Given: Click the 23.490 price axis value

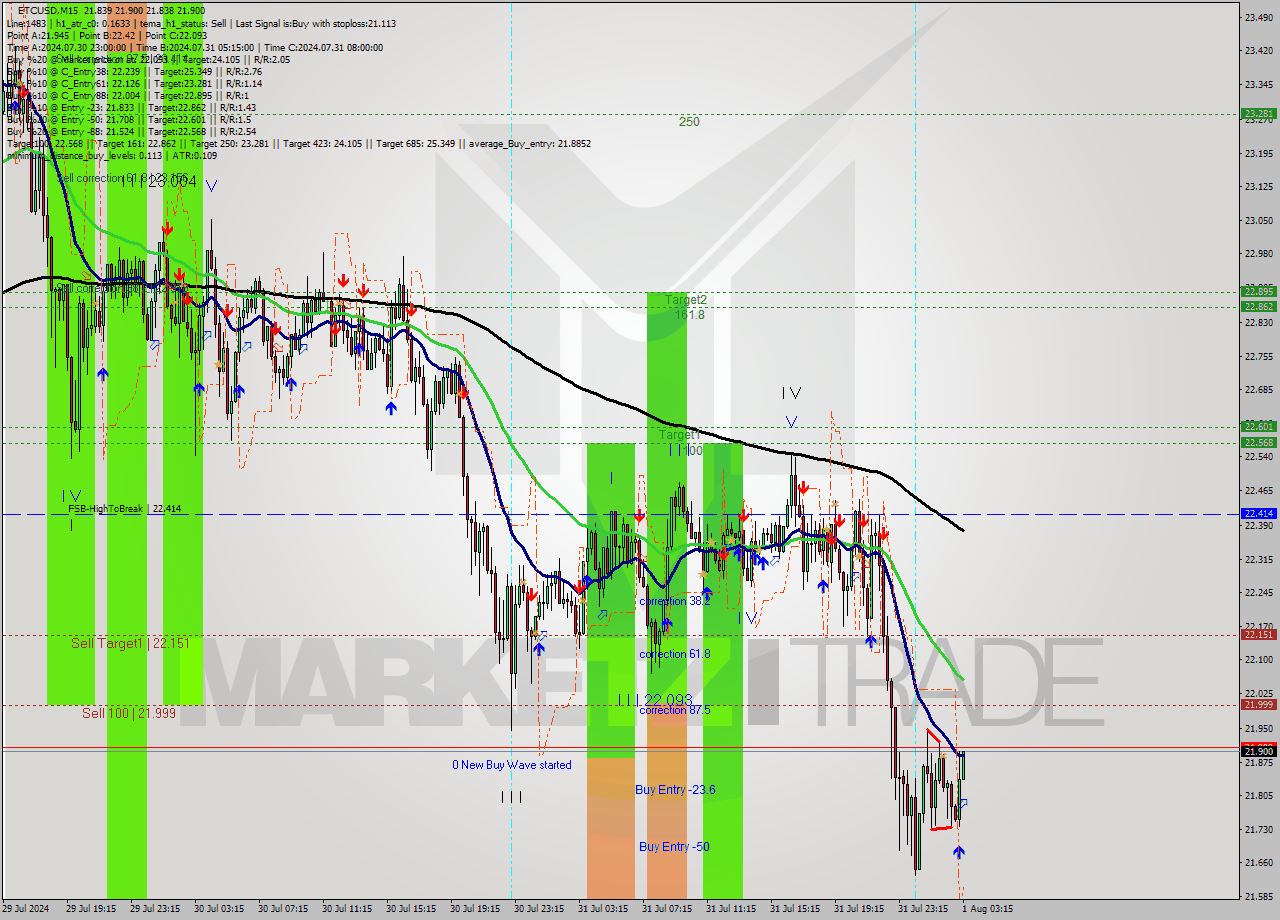Looking at the screenshot, I should coord(1257,17).
